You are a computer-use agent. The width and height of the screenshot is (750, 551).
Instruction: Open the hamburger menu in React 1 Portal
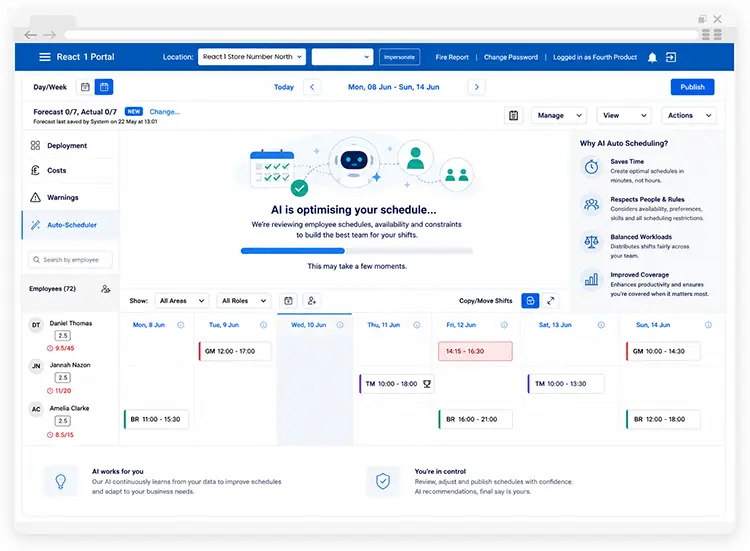(x=45, y=57)
